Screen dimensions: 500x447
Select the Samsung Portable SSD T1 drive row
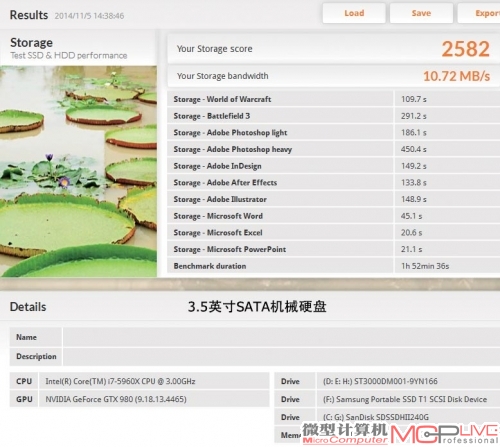click(387, 399)
